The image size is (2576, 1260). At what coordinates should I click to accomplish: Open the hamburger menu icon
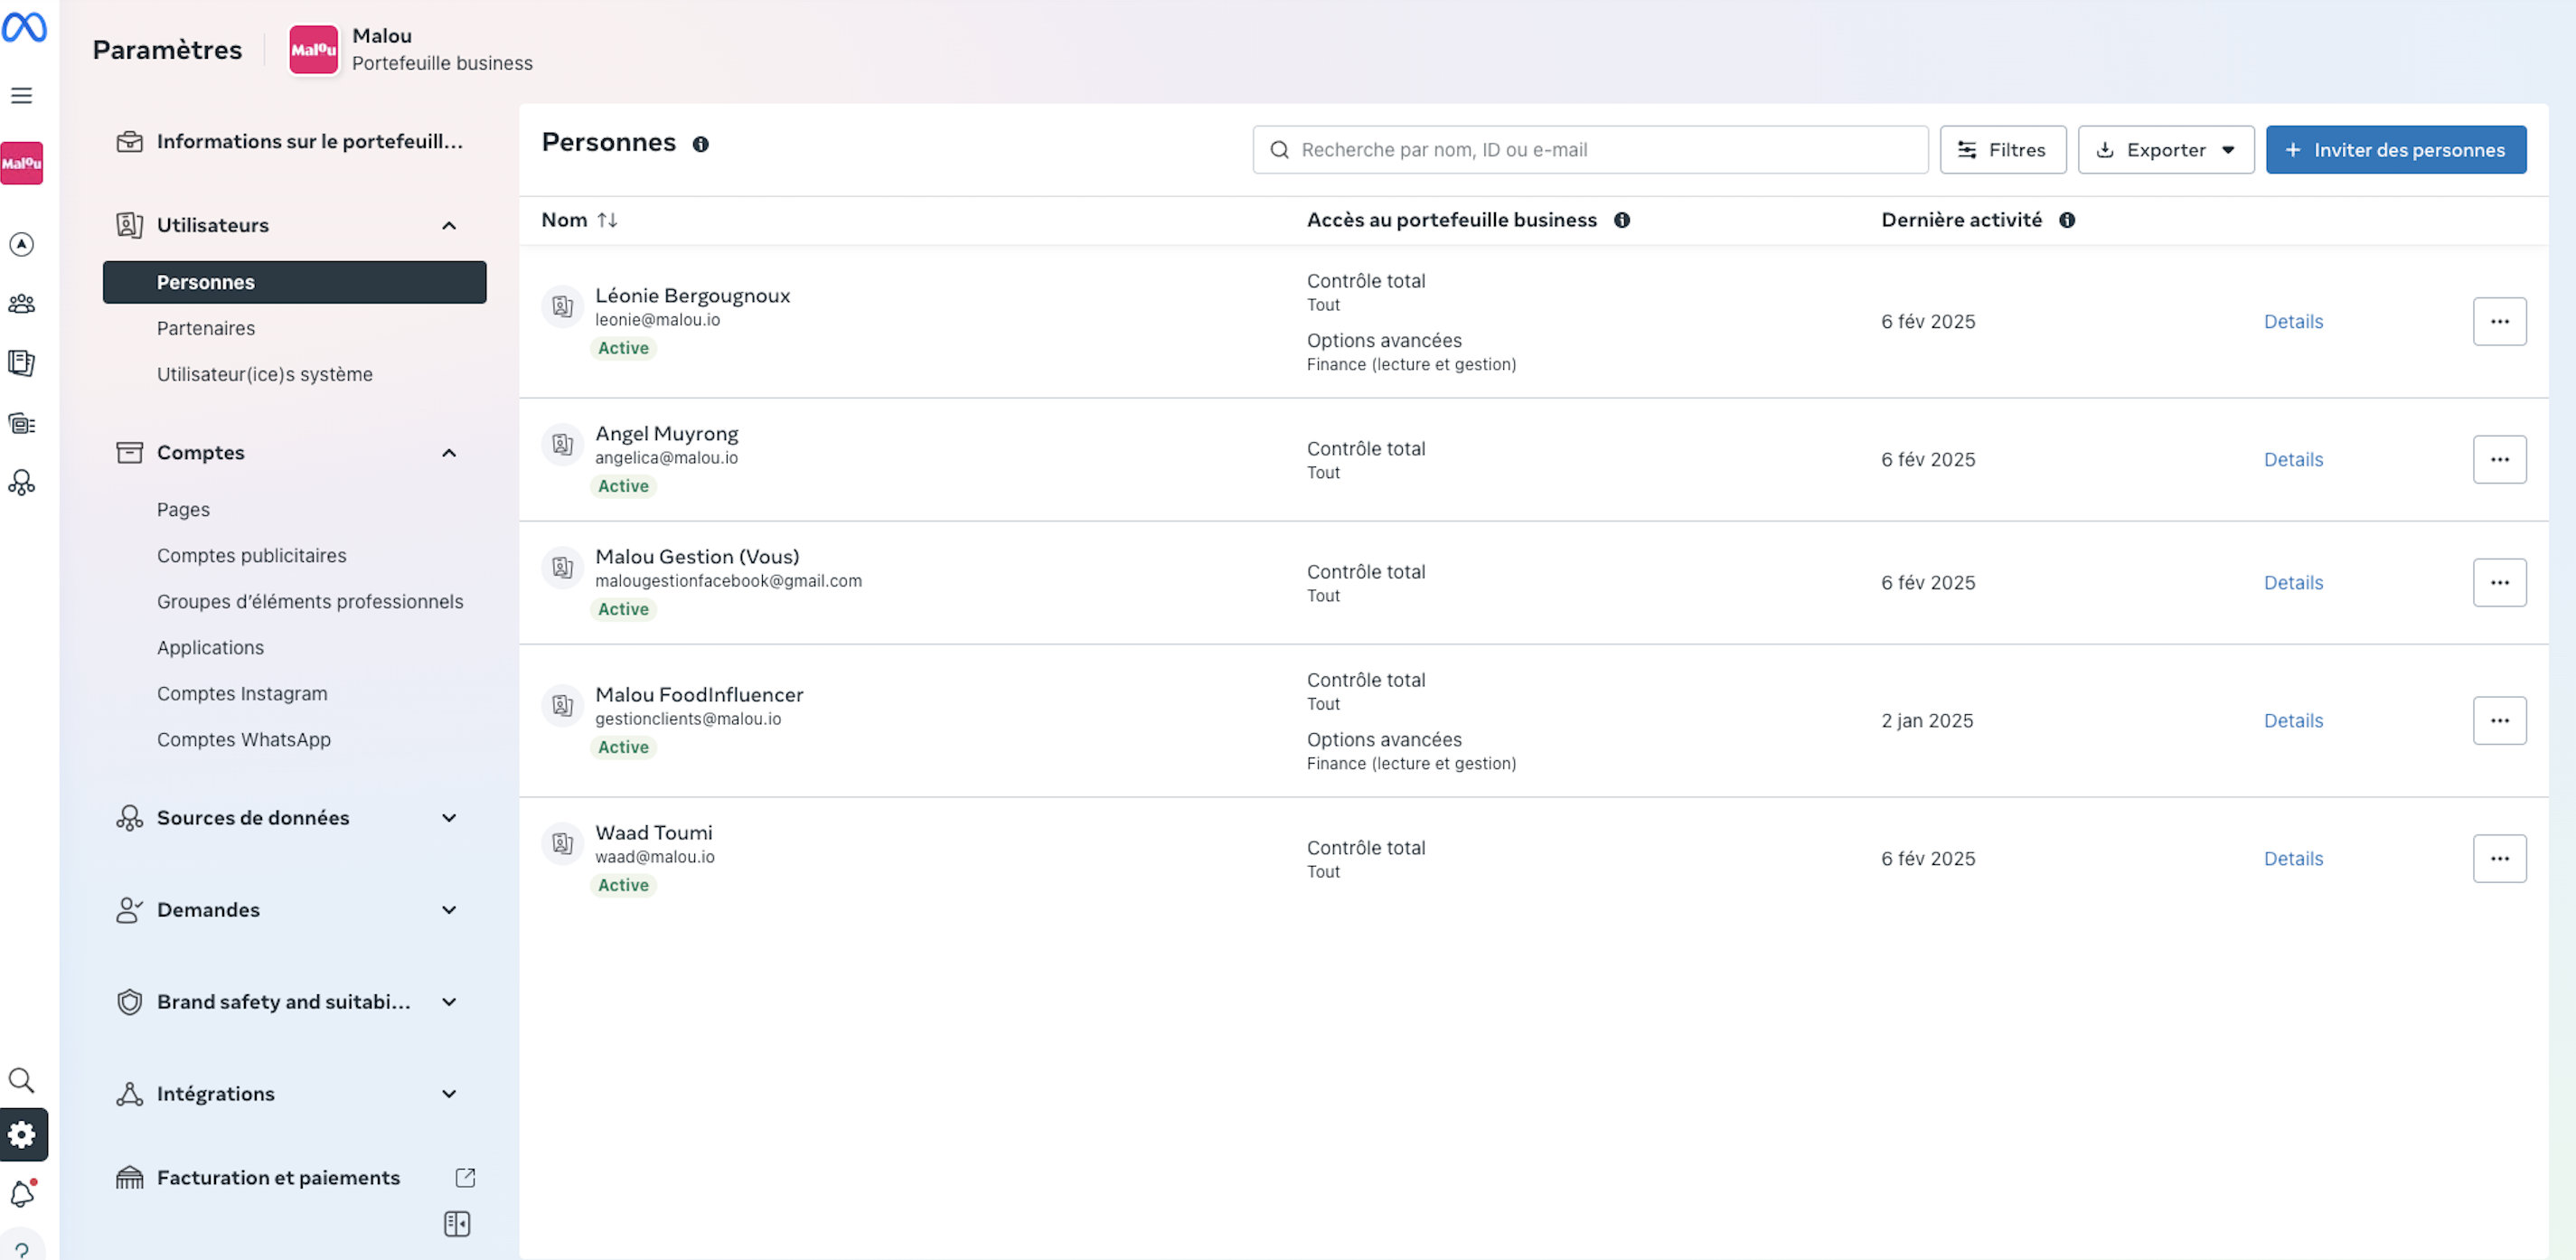point(21,96)
